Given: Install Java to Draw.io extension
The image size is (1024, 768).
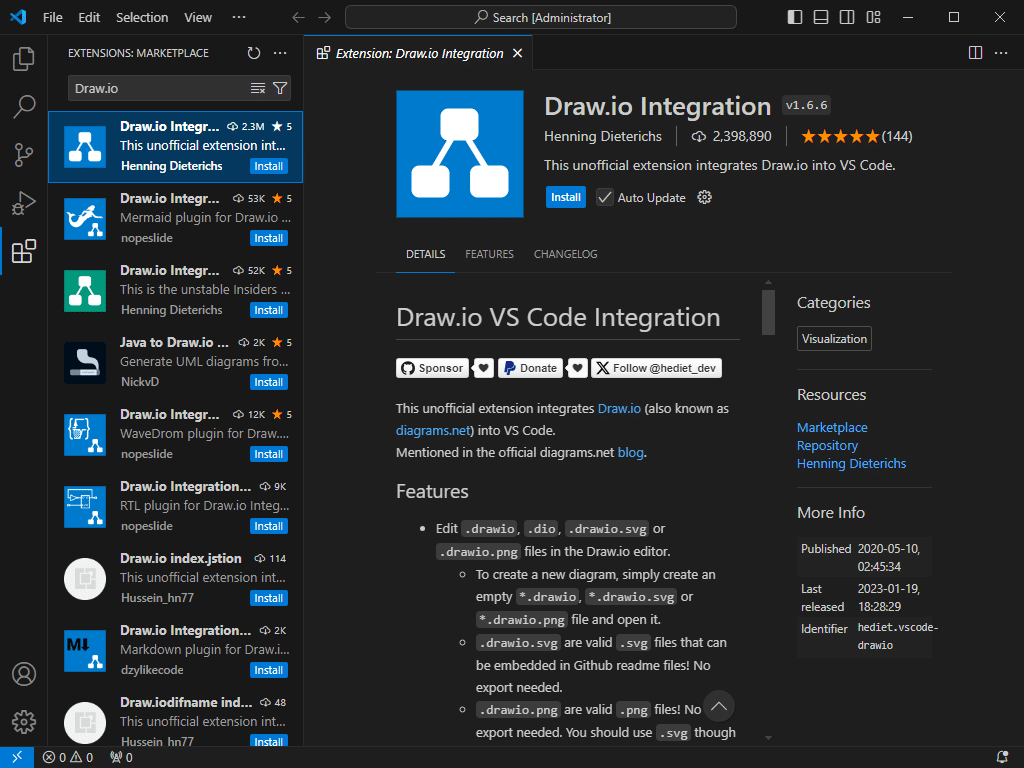Looking at the screenshot, I should [x=268, y=382].
